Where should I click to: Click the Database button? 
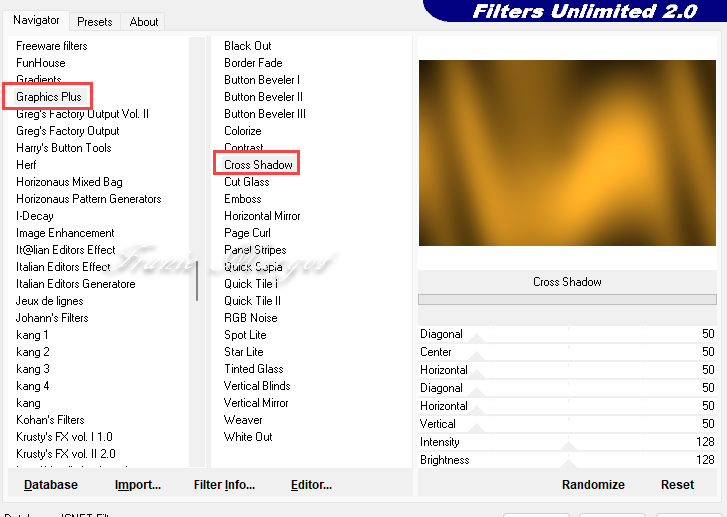click(x=51, y=485)
